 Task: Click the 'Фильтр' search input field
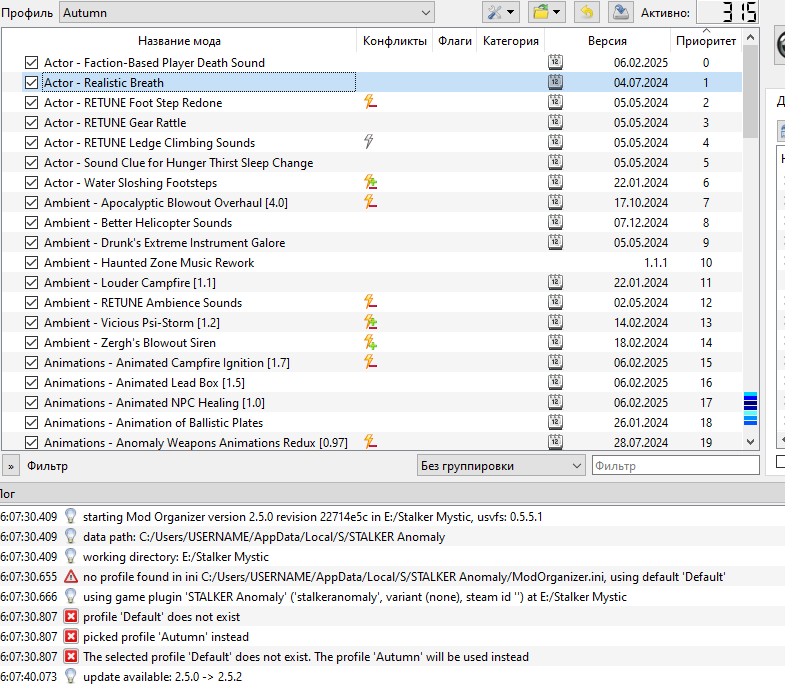coord(675,466)
